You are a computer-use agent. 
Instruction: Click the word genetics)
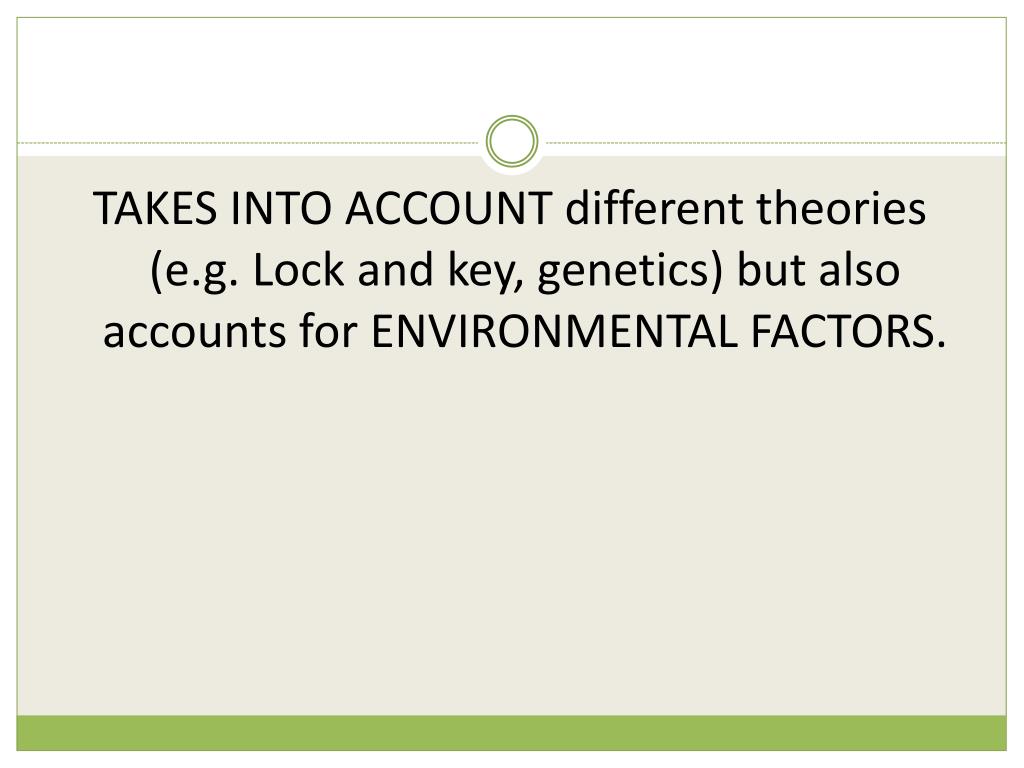click(630, 272)
